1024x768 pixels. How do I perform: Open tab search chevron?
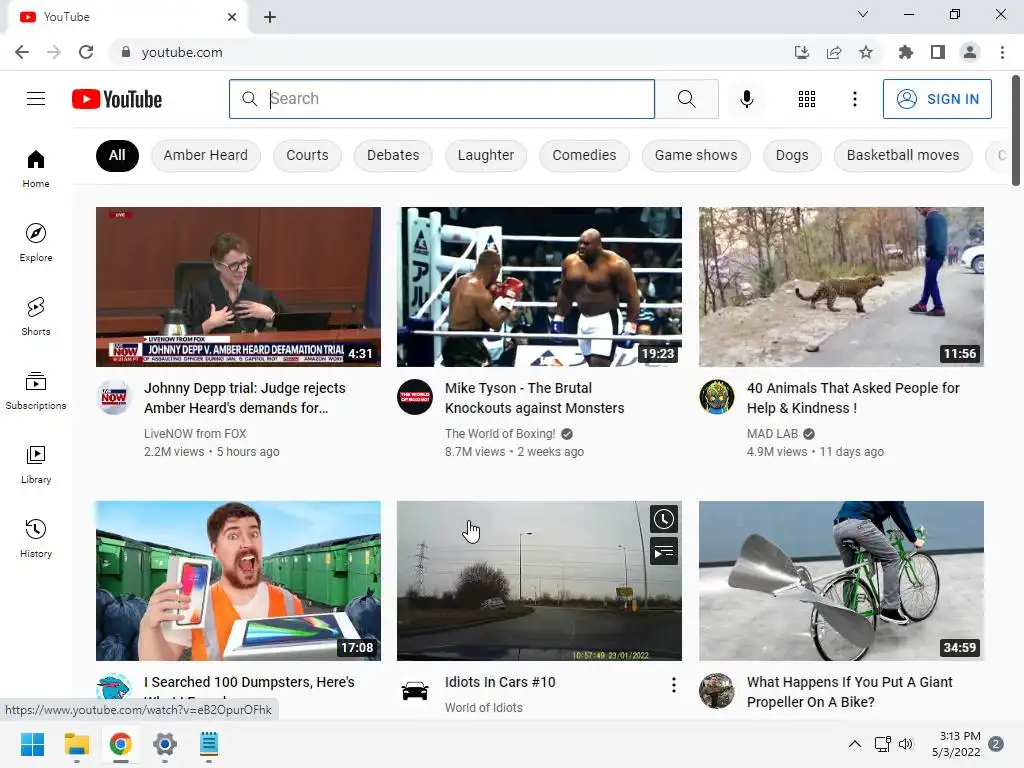[863, 14]
